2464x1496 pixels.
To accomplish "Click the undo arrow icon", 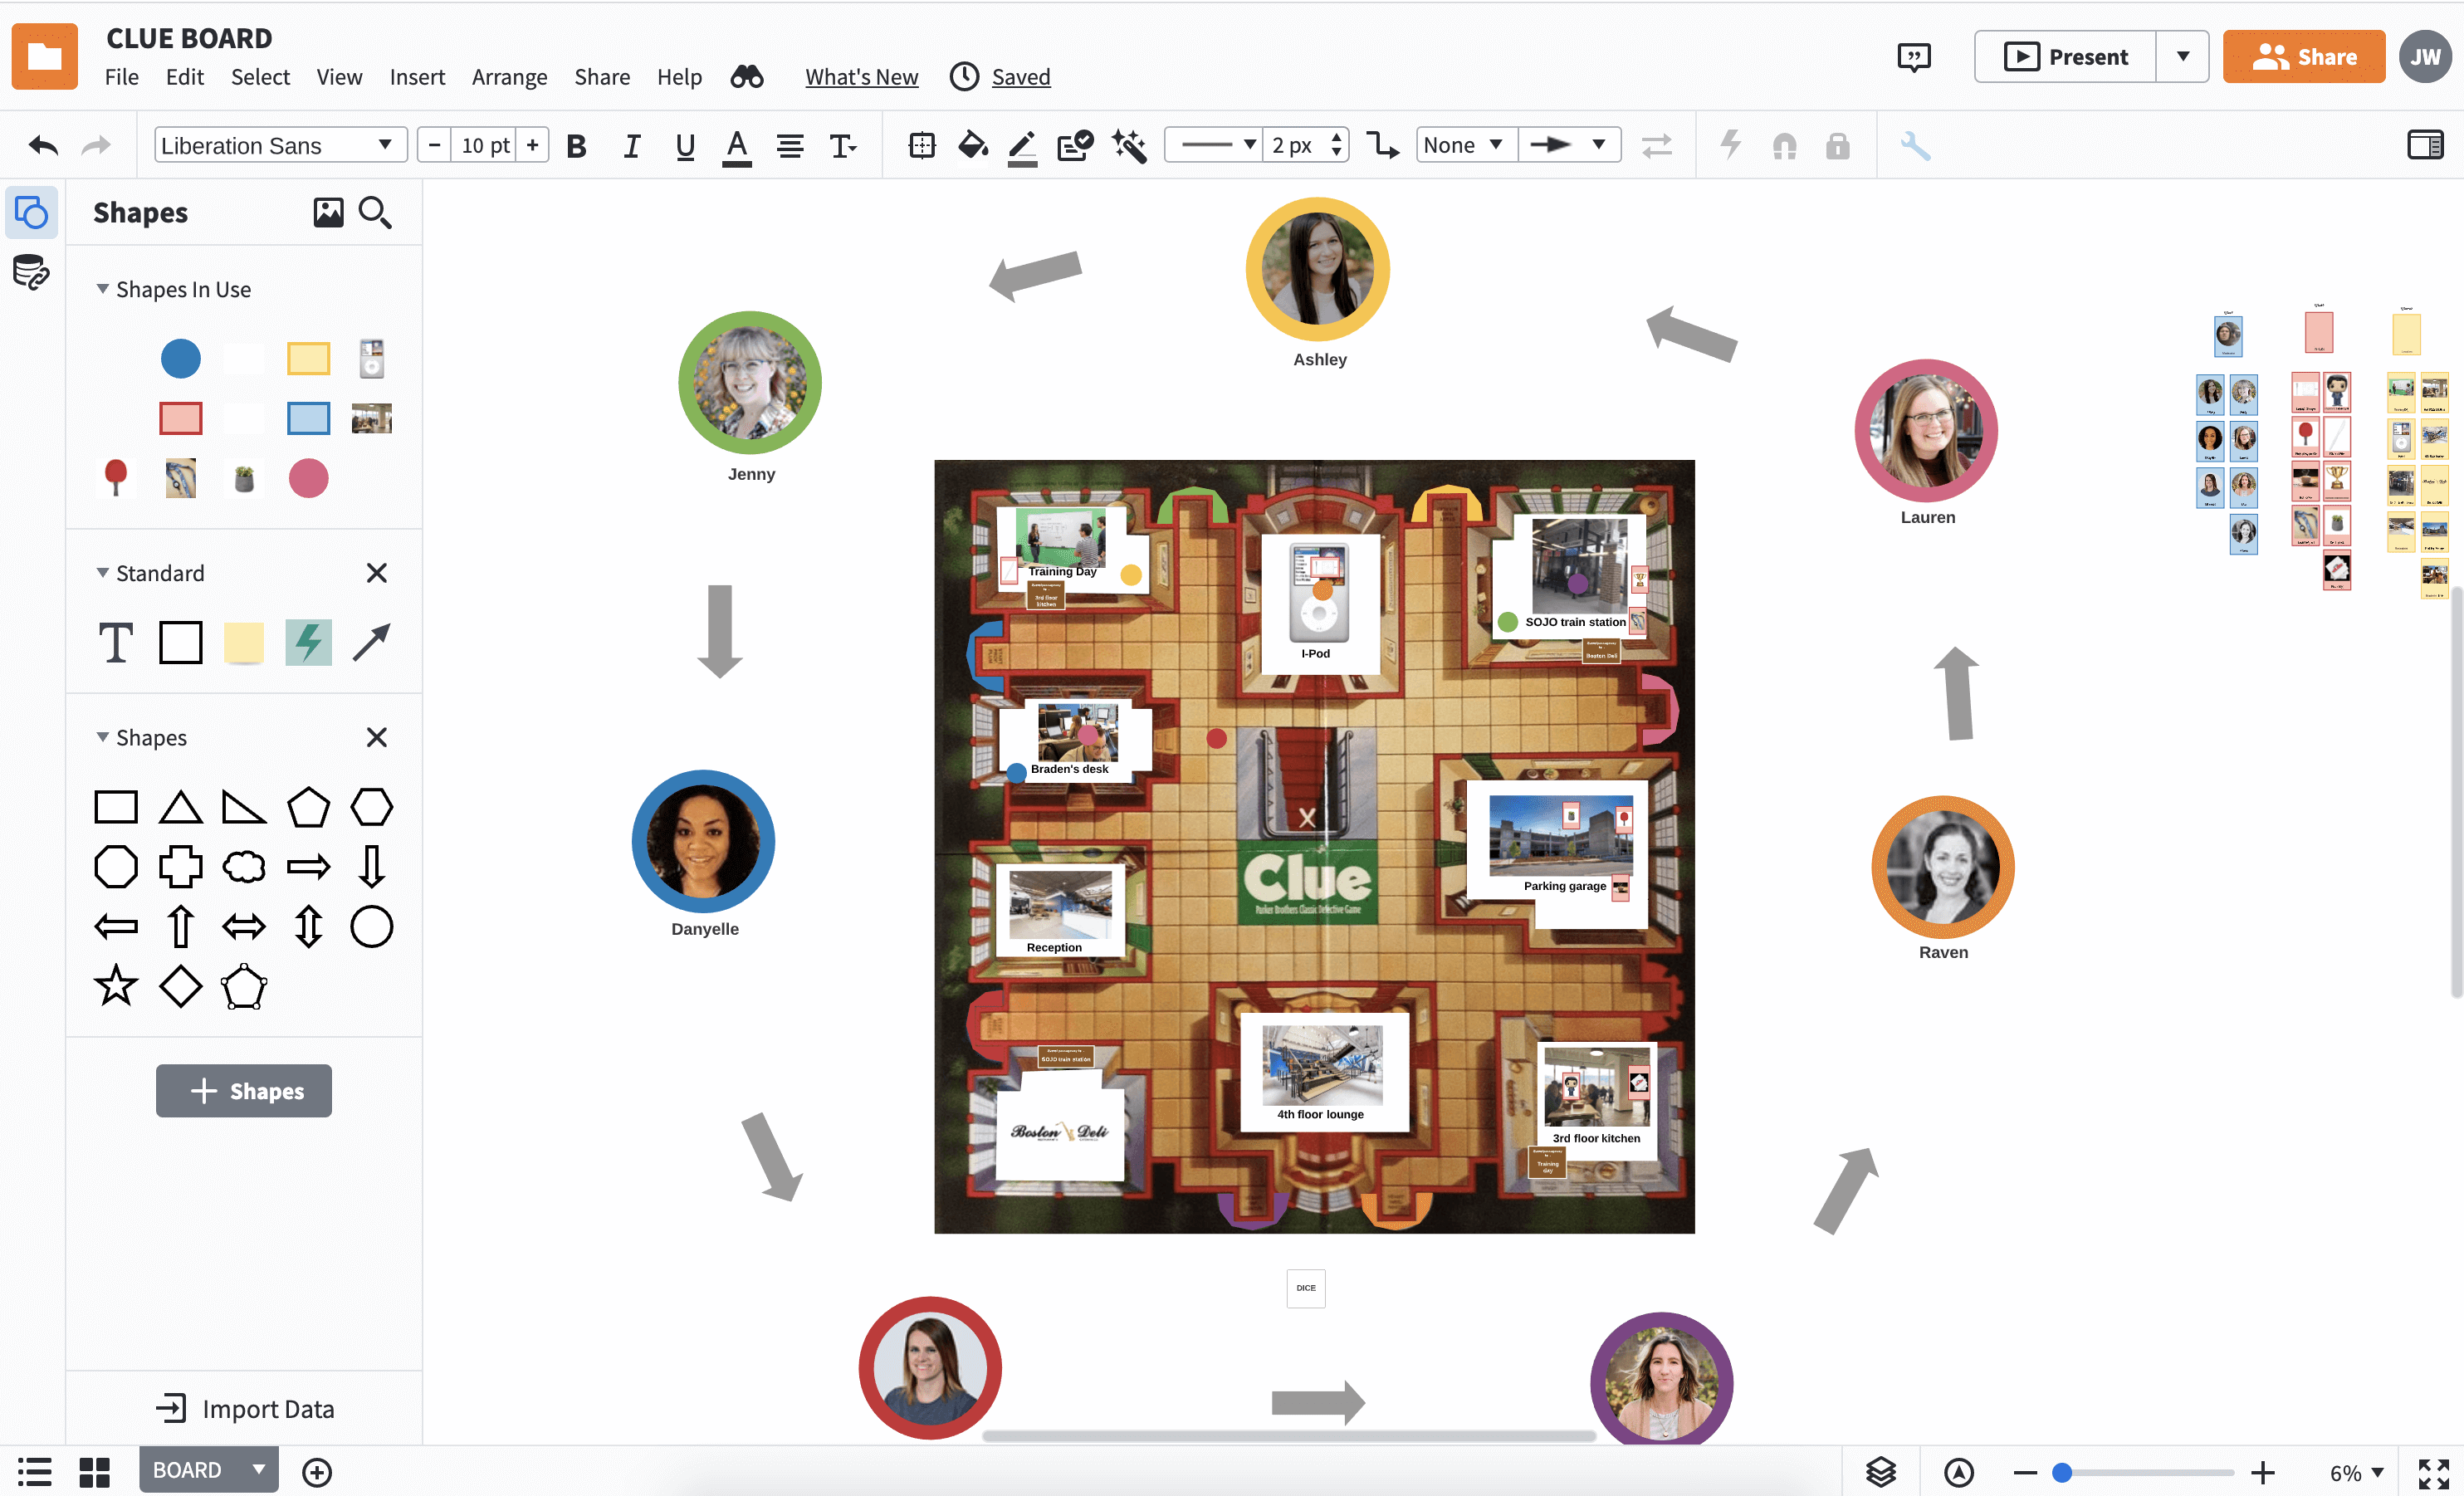I will [x=43, y=146].
